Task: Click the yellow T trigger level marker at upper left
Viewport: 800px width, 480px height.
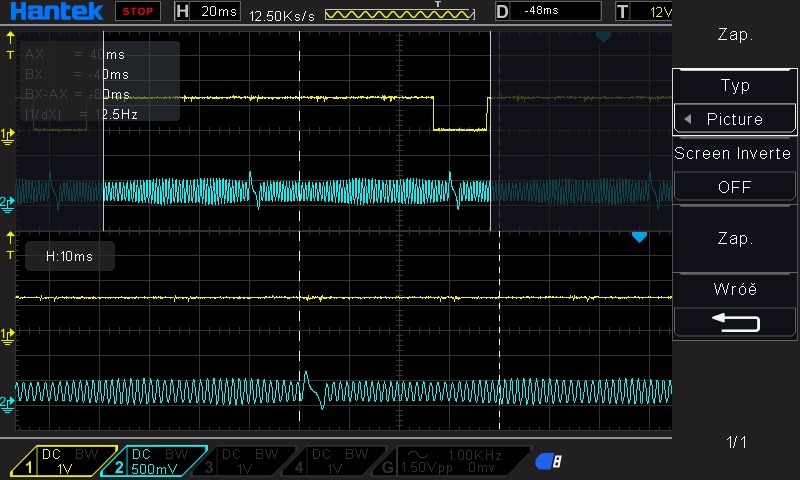Action: tap(10, 53)
